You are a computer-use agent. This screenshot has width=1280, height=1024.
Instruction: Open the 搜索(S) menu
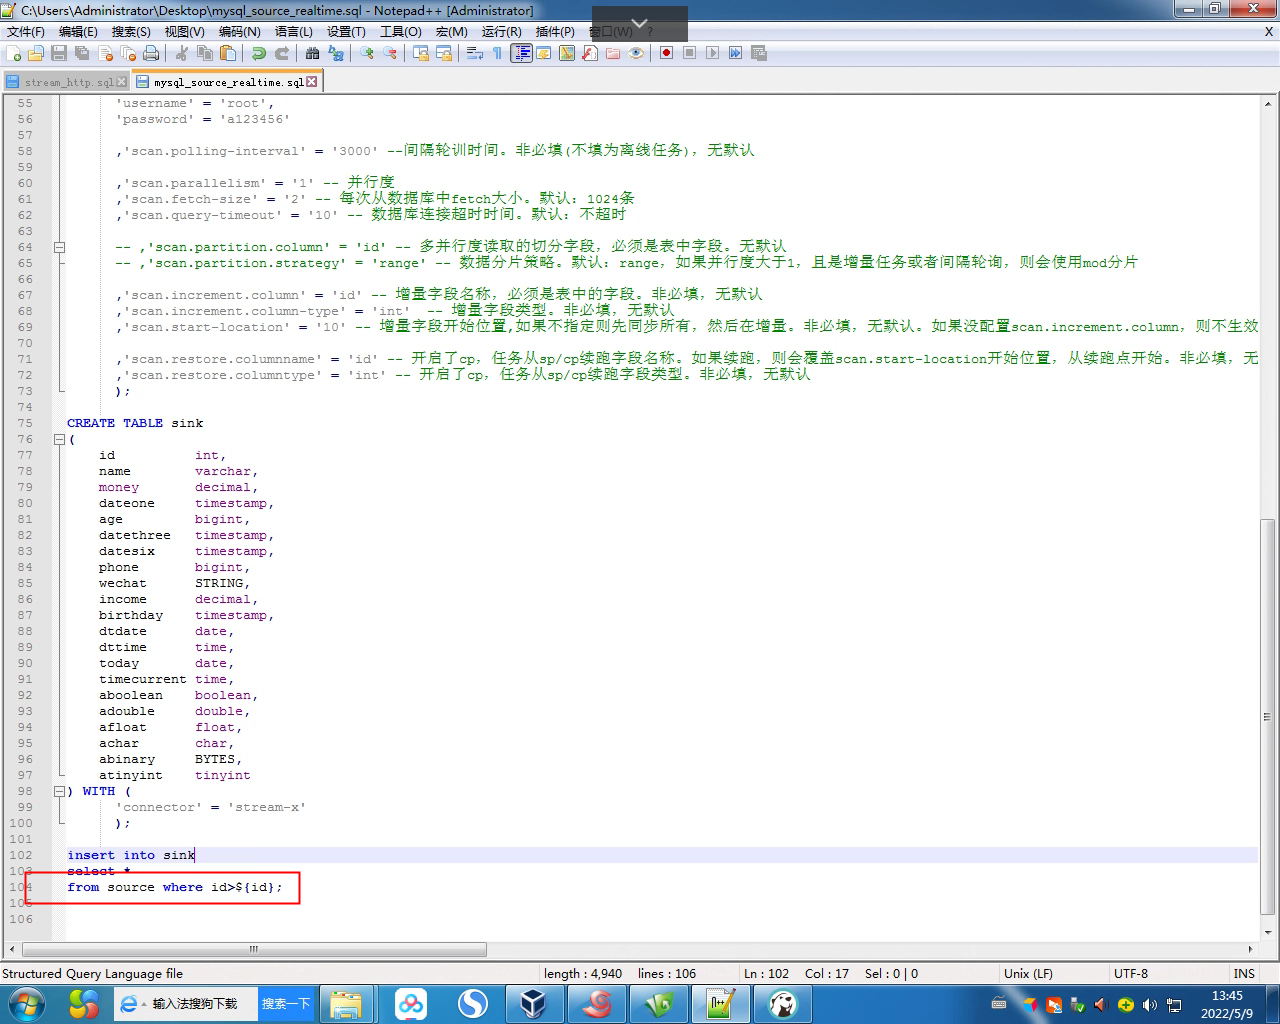[131, 31]
